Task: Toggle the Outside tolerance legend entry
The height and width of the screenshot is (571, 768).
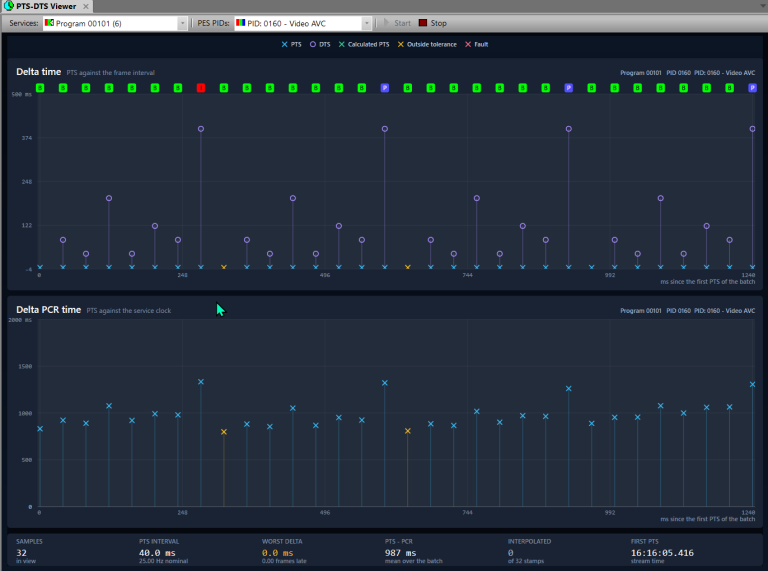Action: tap(427, 44)
